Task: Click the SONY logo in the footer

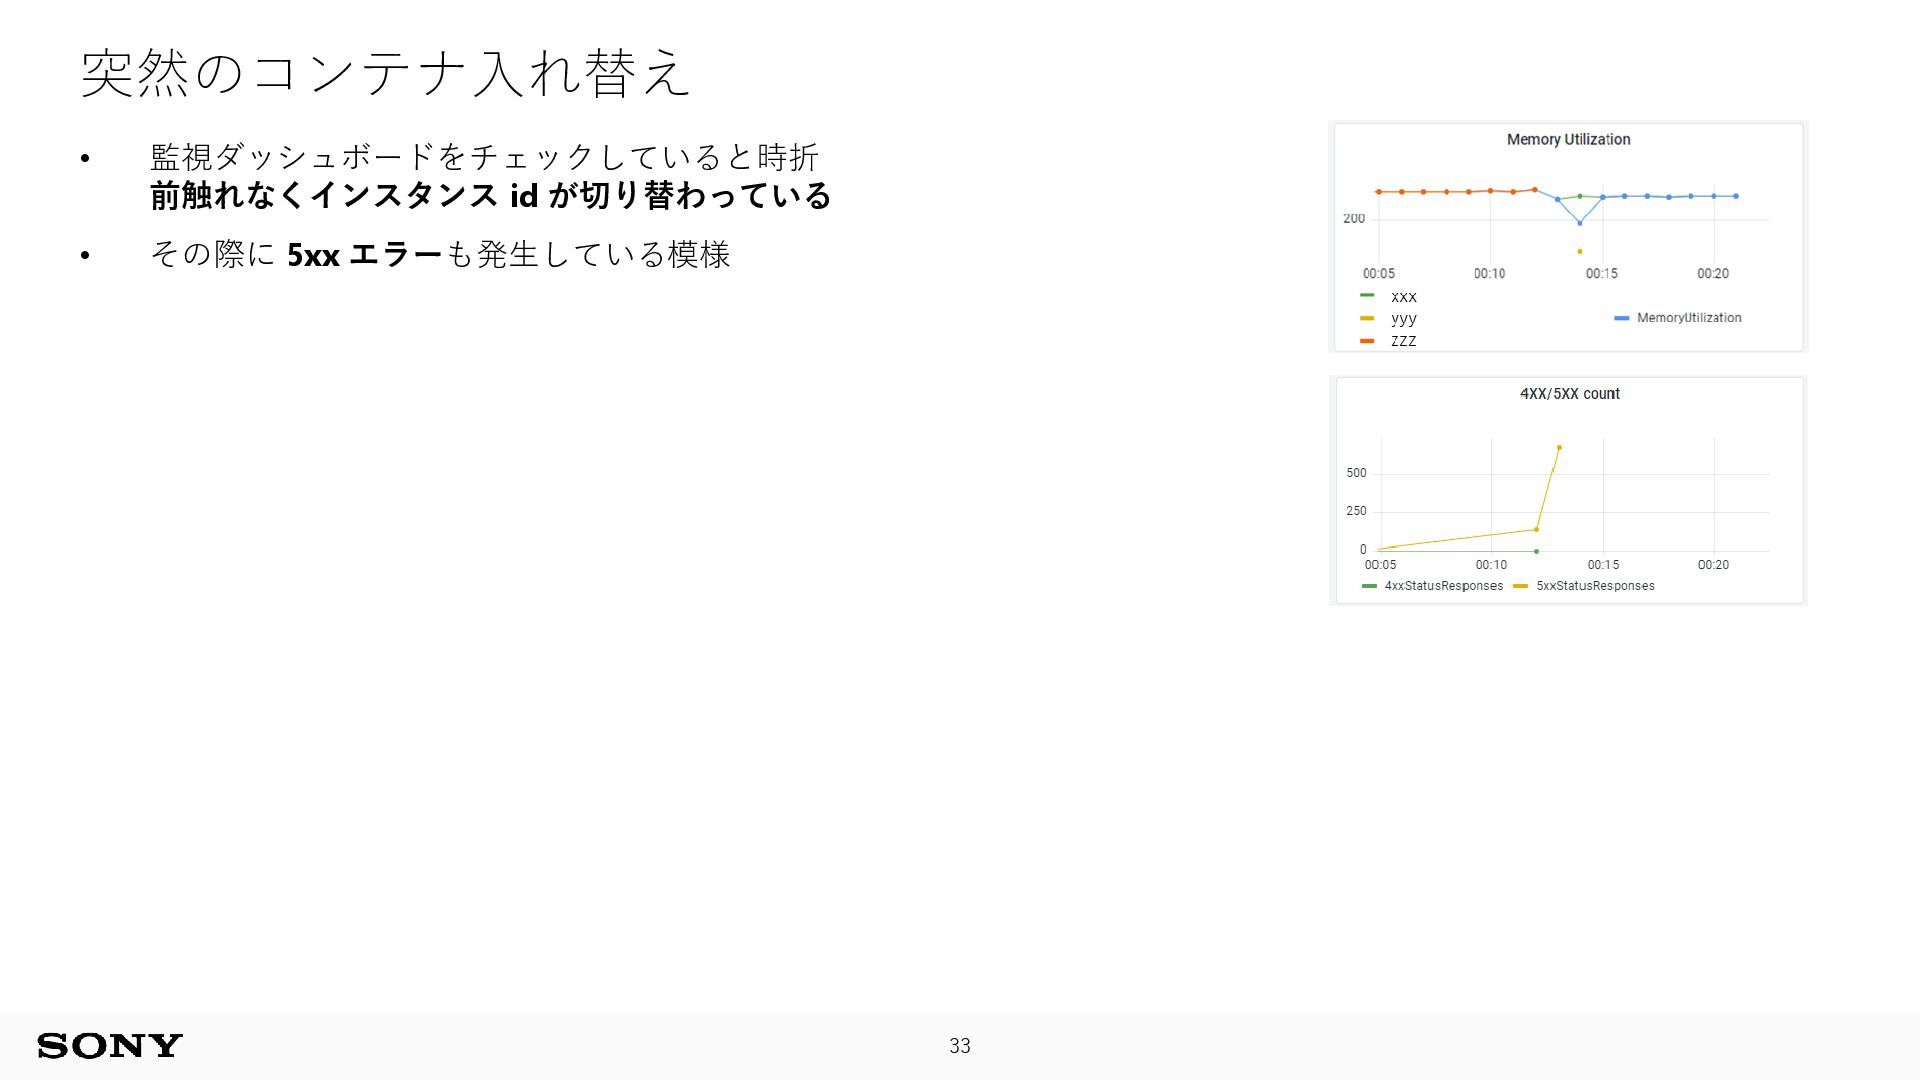Action: pyautogui.click(x=110, y=1046)
